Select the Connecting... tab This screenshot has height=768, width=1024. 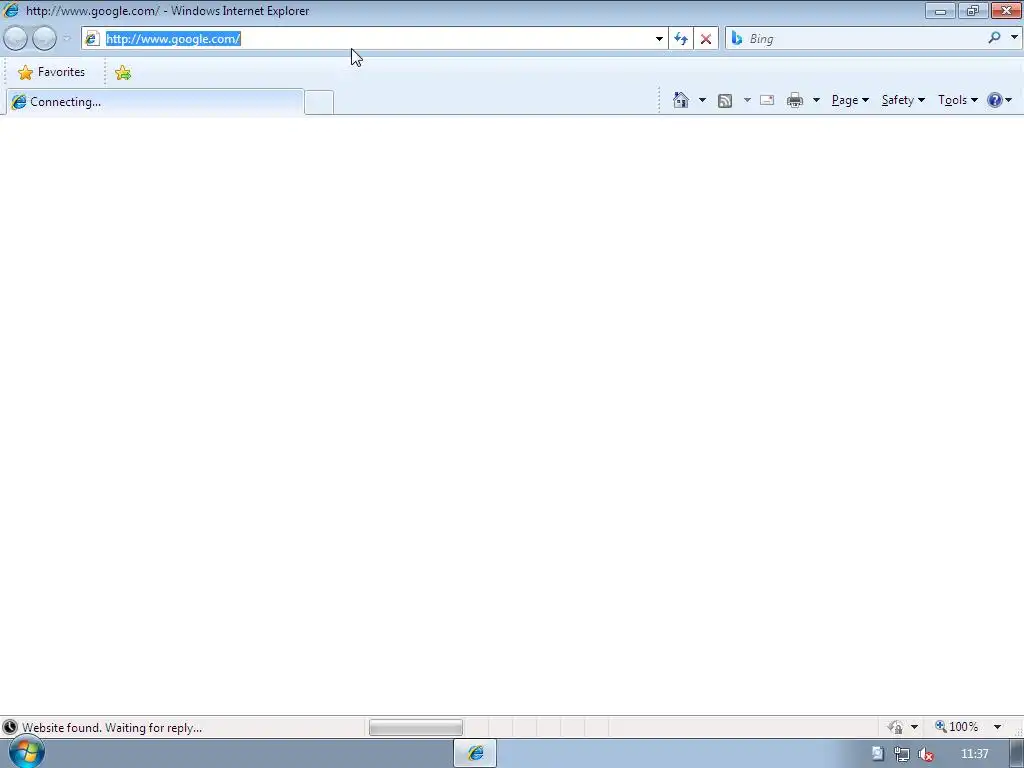point(155,102)
